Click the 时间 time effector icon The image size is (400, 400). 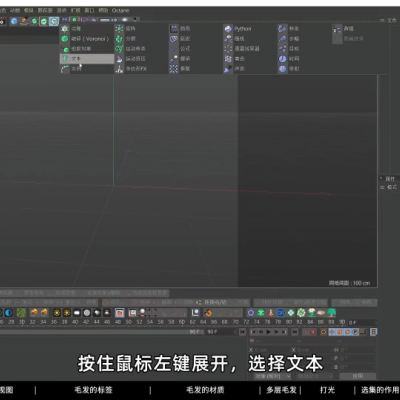click(x=283, y=59)
